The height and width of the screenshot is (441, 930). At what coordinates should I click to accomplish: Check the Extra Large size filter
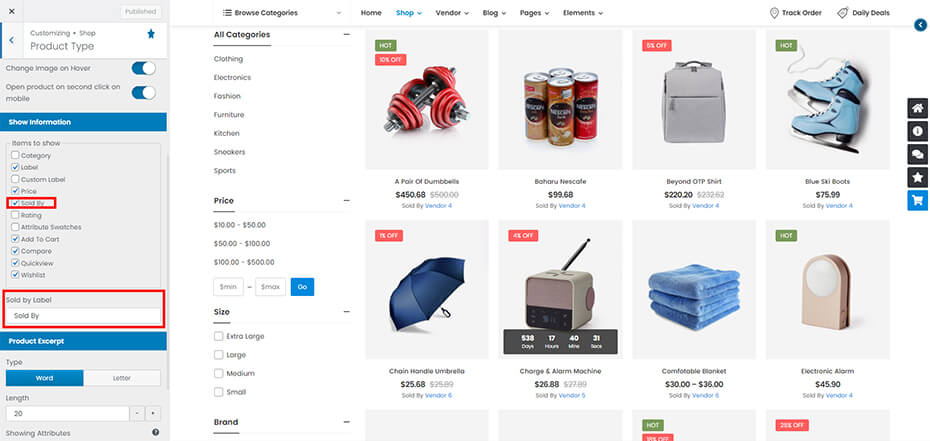[218, 336]
